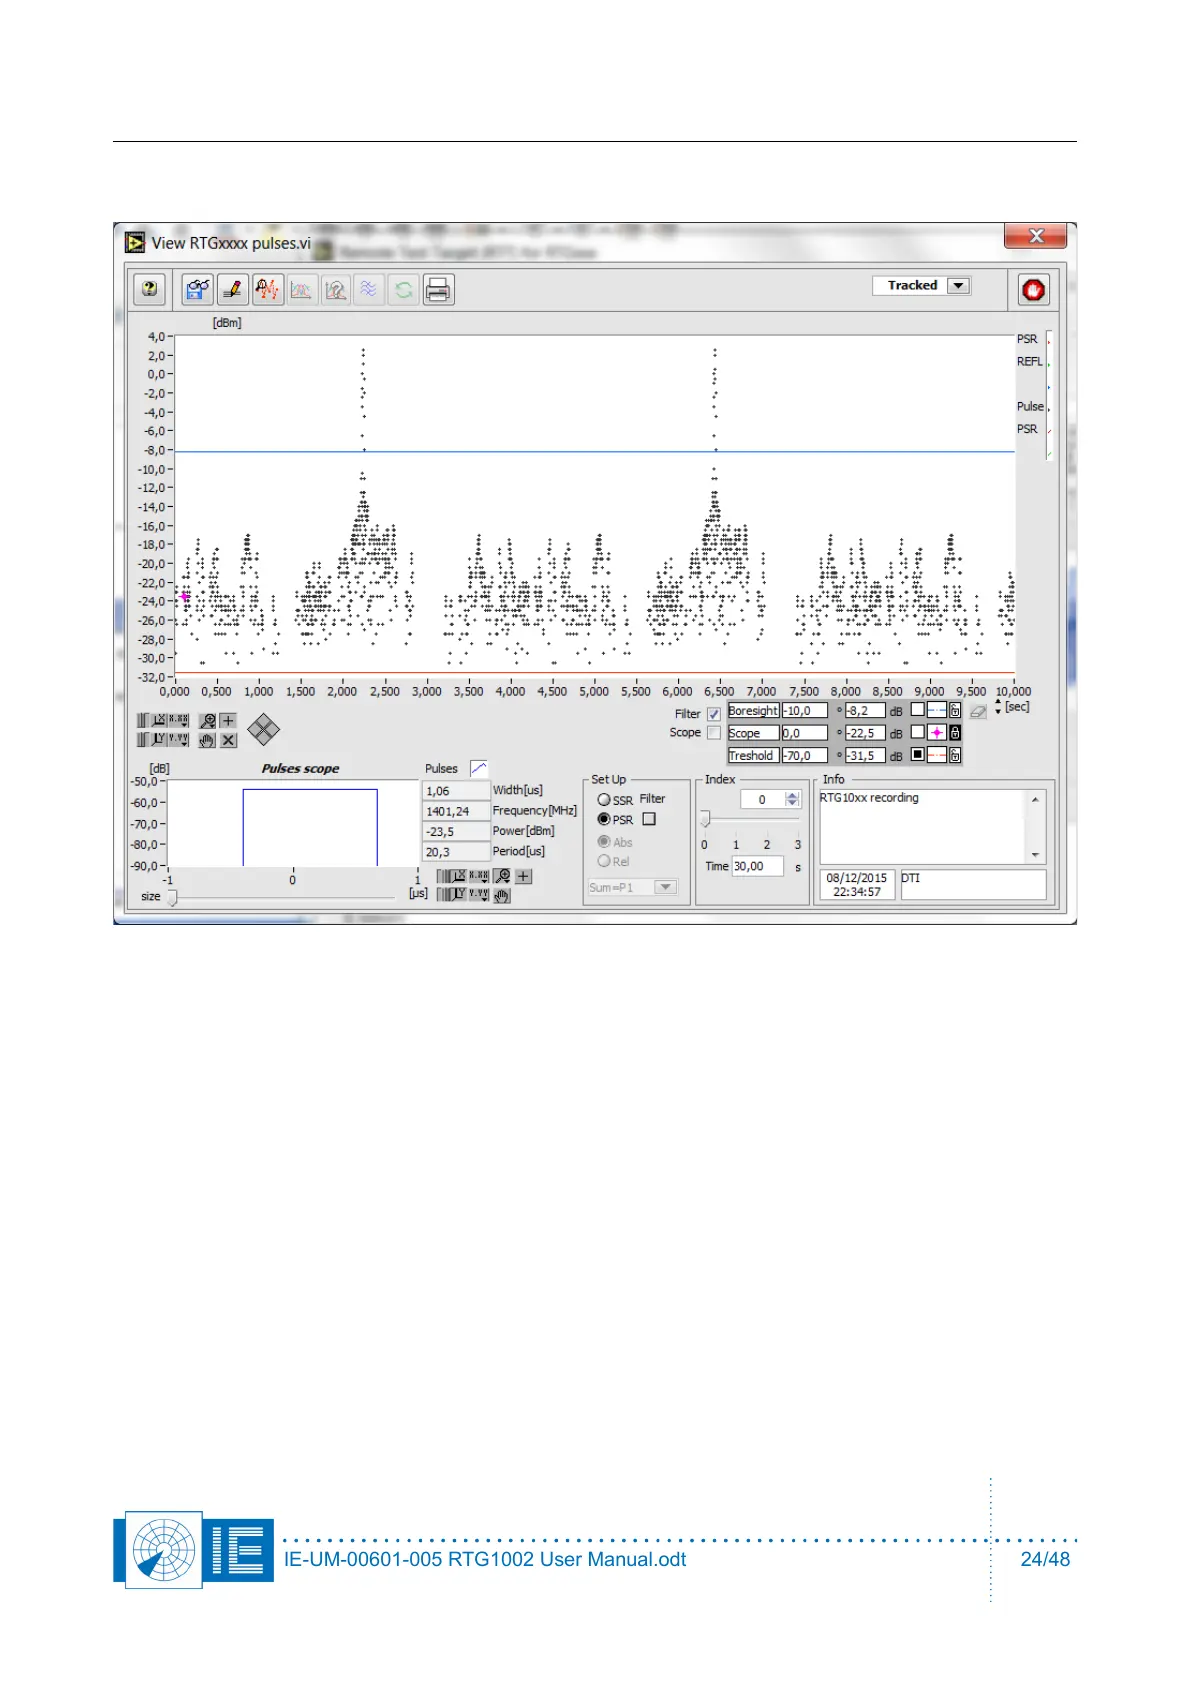Uncheck the Filter checkbox
The width and height of the screenshot is (1190, 1684).
[x=714, y=714]
